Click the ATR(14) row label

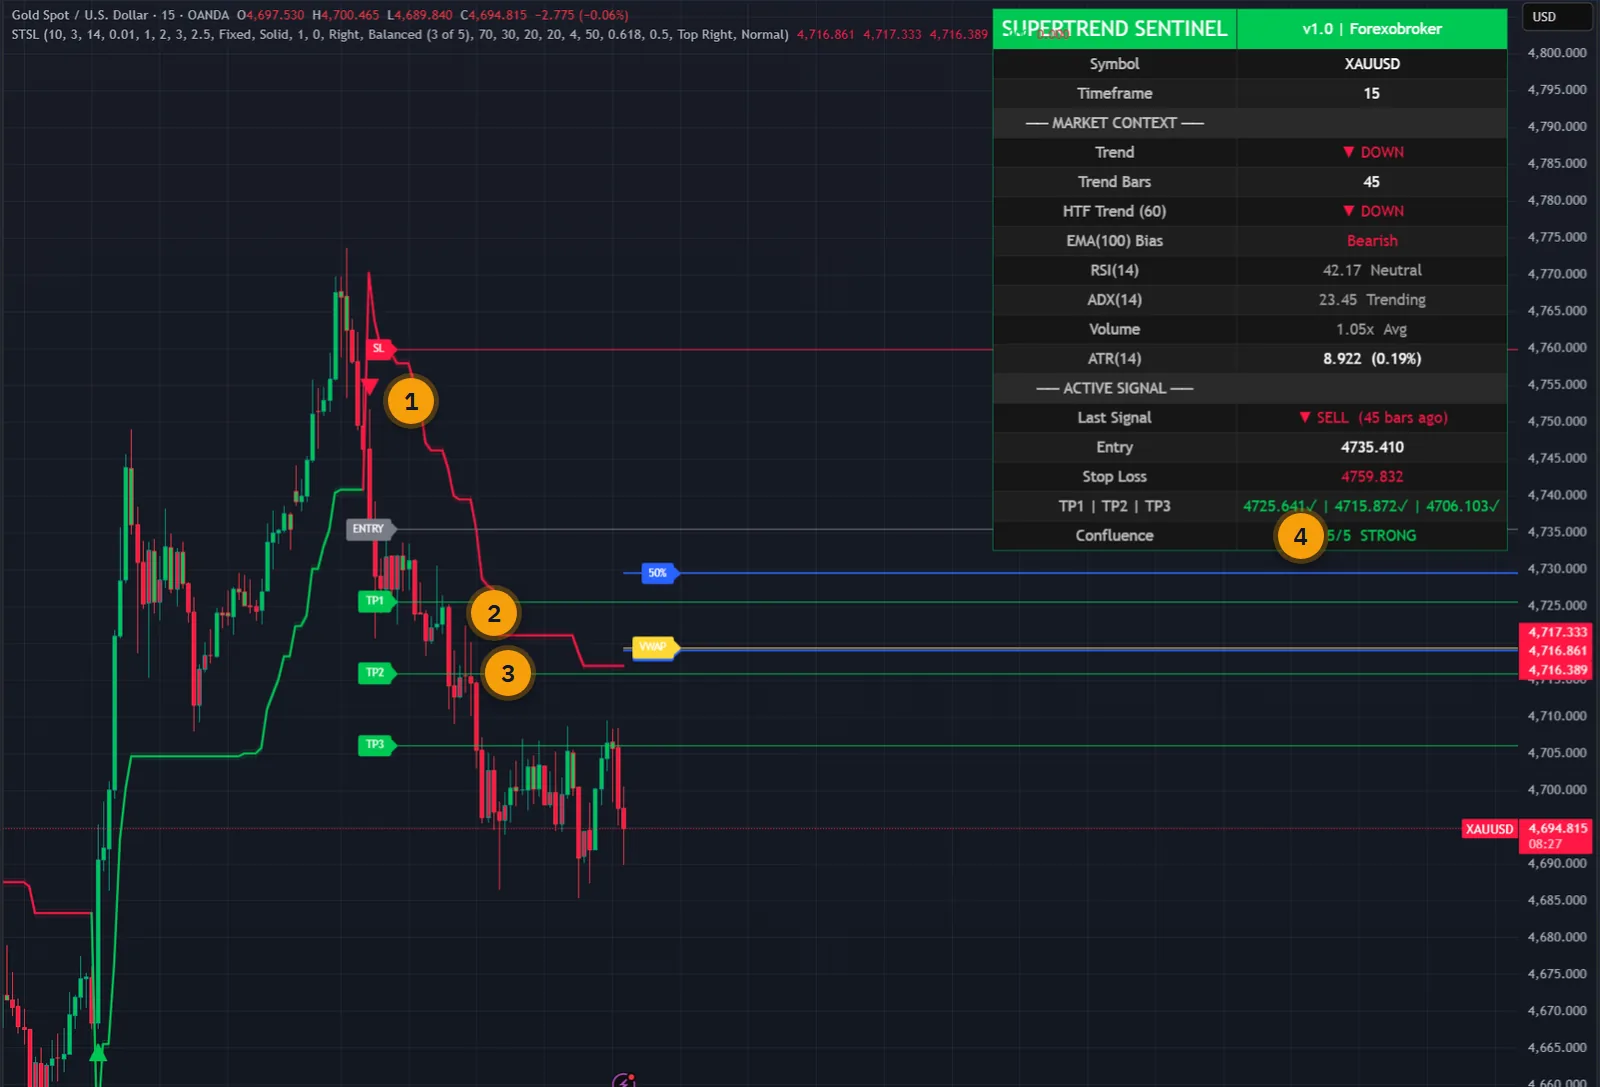coord(1114,359)
